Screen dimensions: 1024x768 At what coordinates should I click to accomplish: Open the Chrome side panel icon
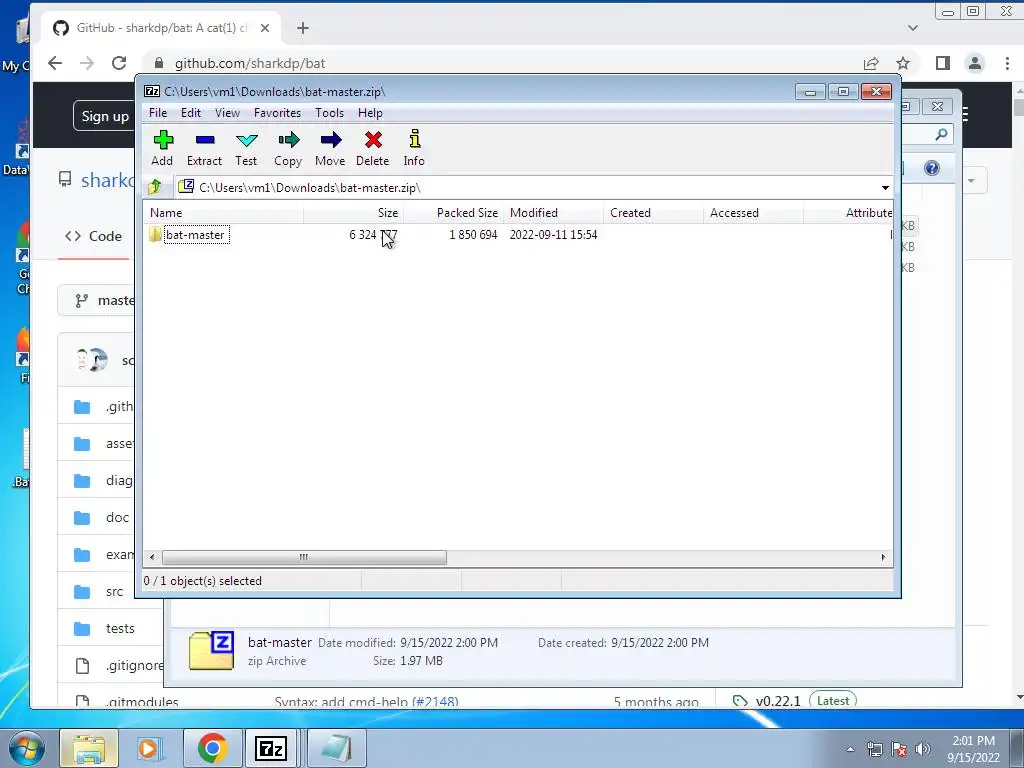942,63
